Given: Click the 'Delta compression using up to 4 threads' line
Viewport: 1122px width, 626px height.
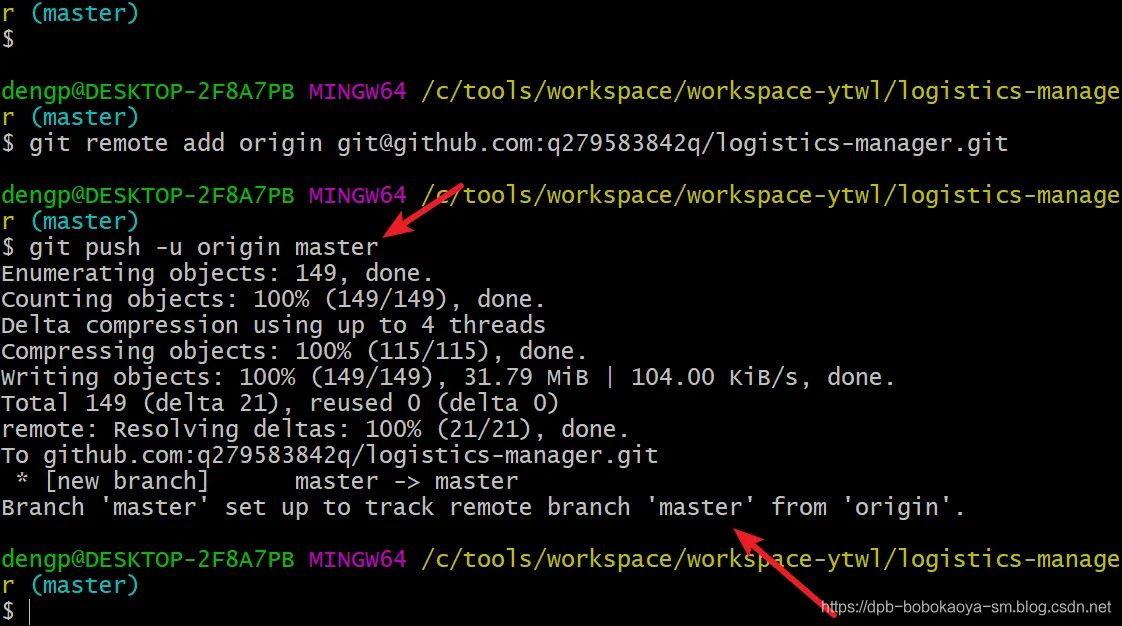Looking at the screenshot, I should tap(273, 326).
